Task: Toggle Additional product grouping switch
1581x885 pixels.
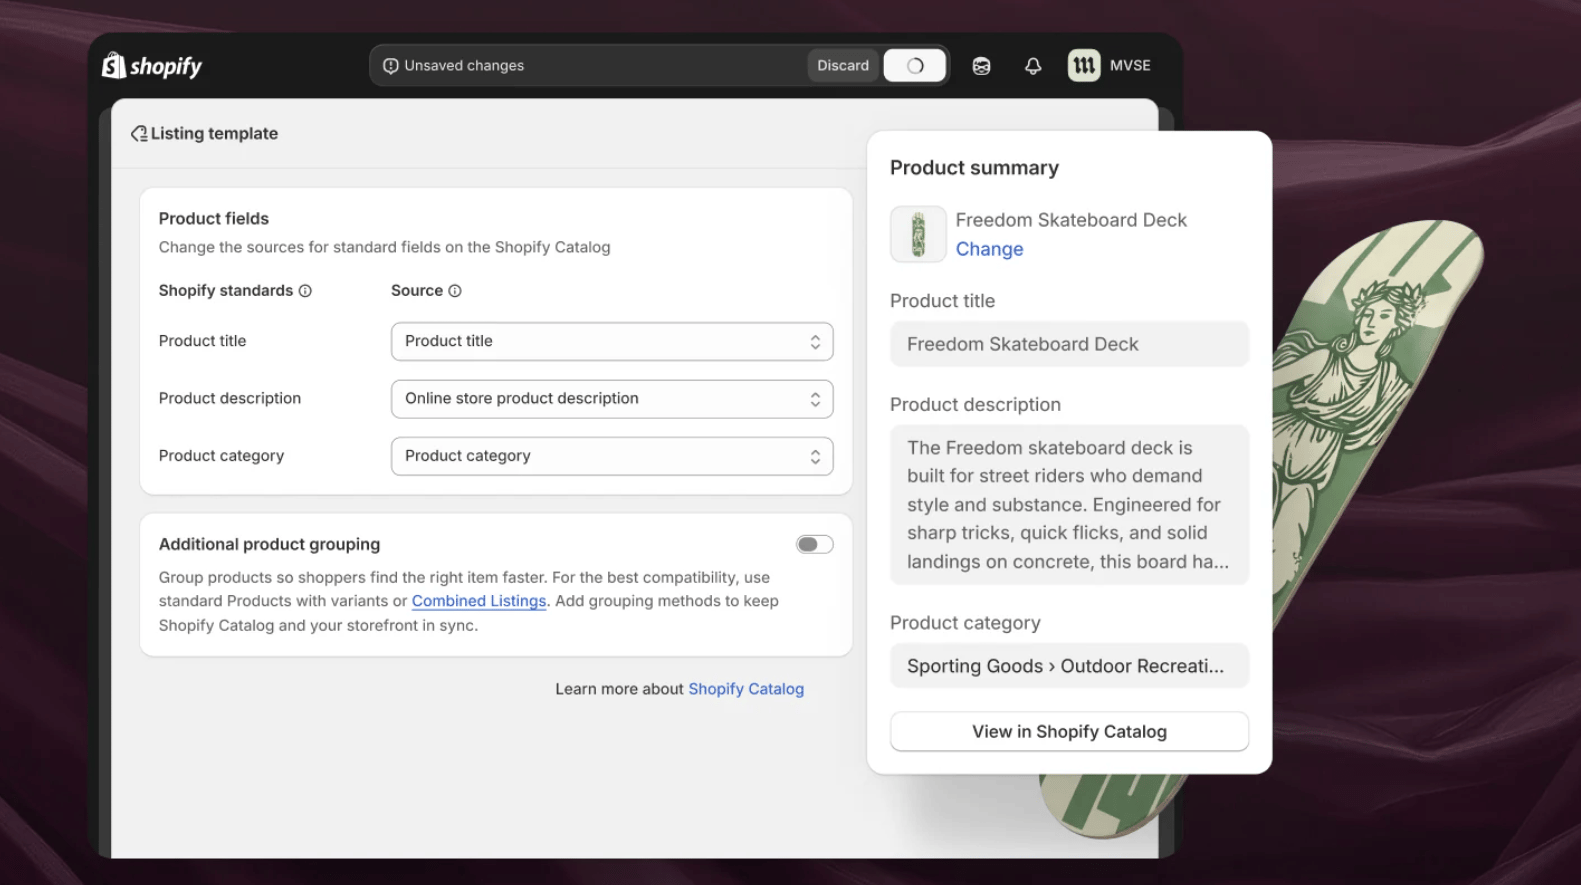Action: 814,544
